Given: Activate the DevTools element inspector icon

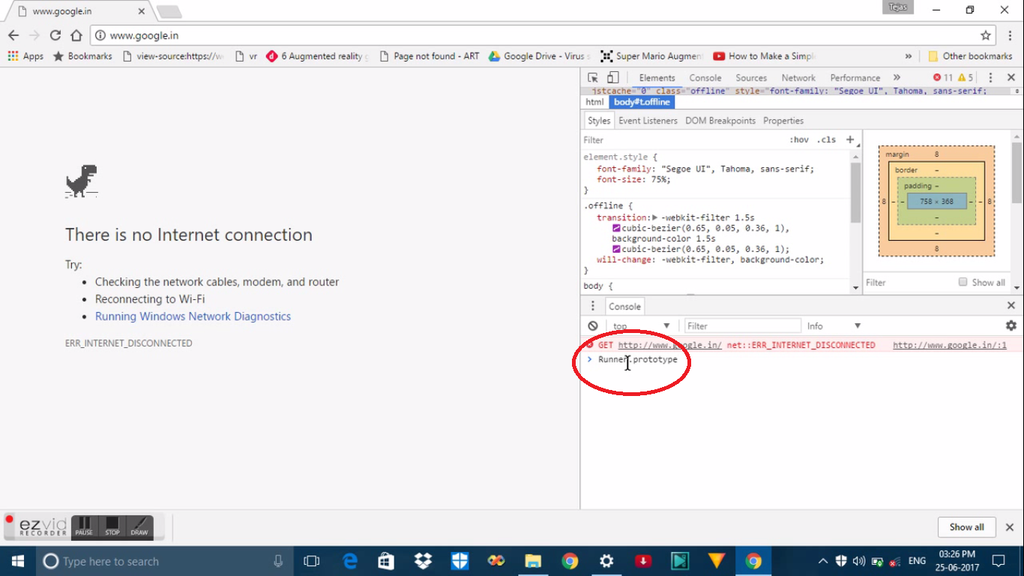Looking at the screenshot, I should coord(593,78).
